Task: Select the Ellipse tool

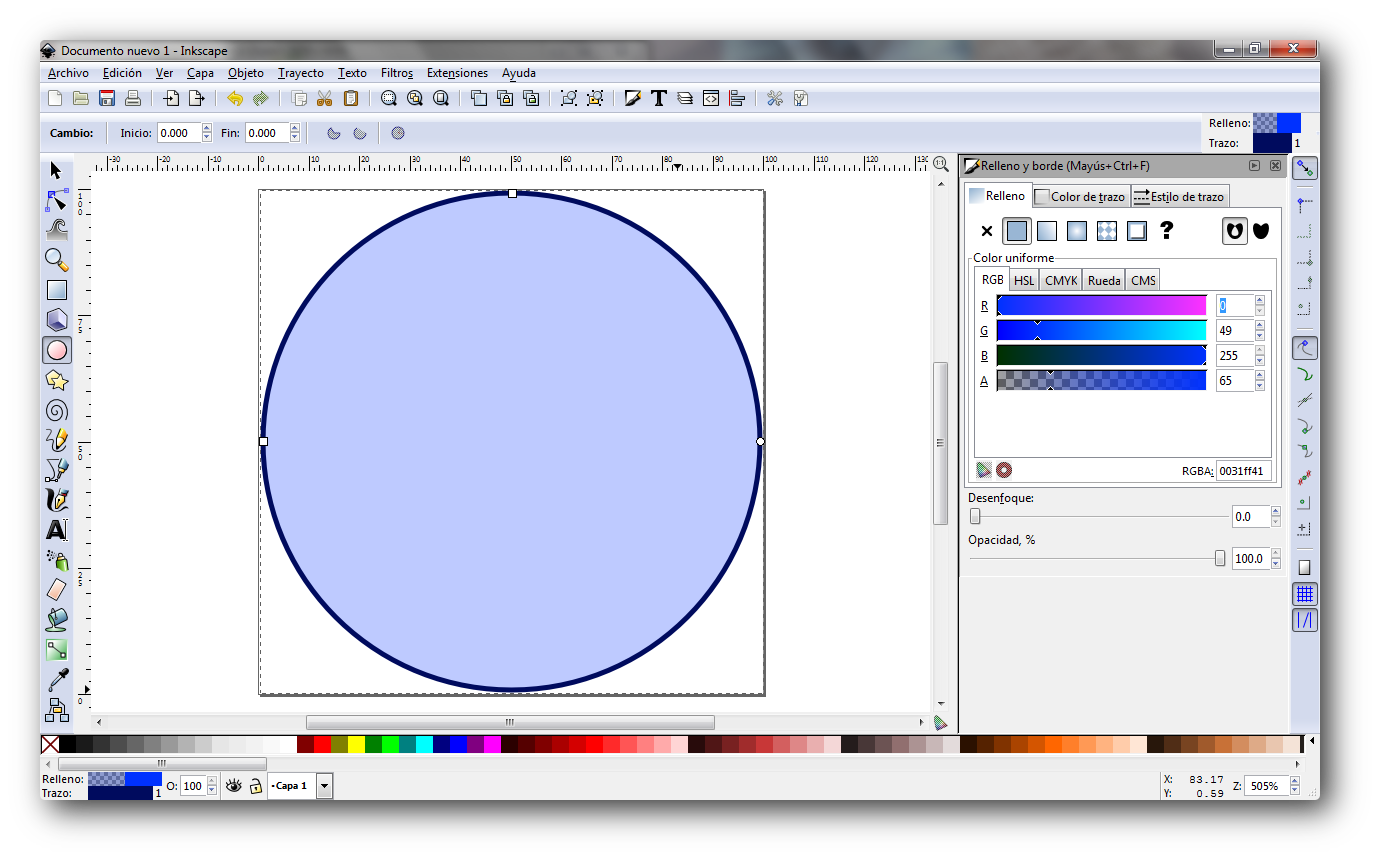Action: [x=57, y=350]
